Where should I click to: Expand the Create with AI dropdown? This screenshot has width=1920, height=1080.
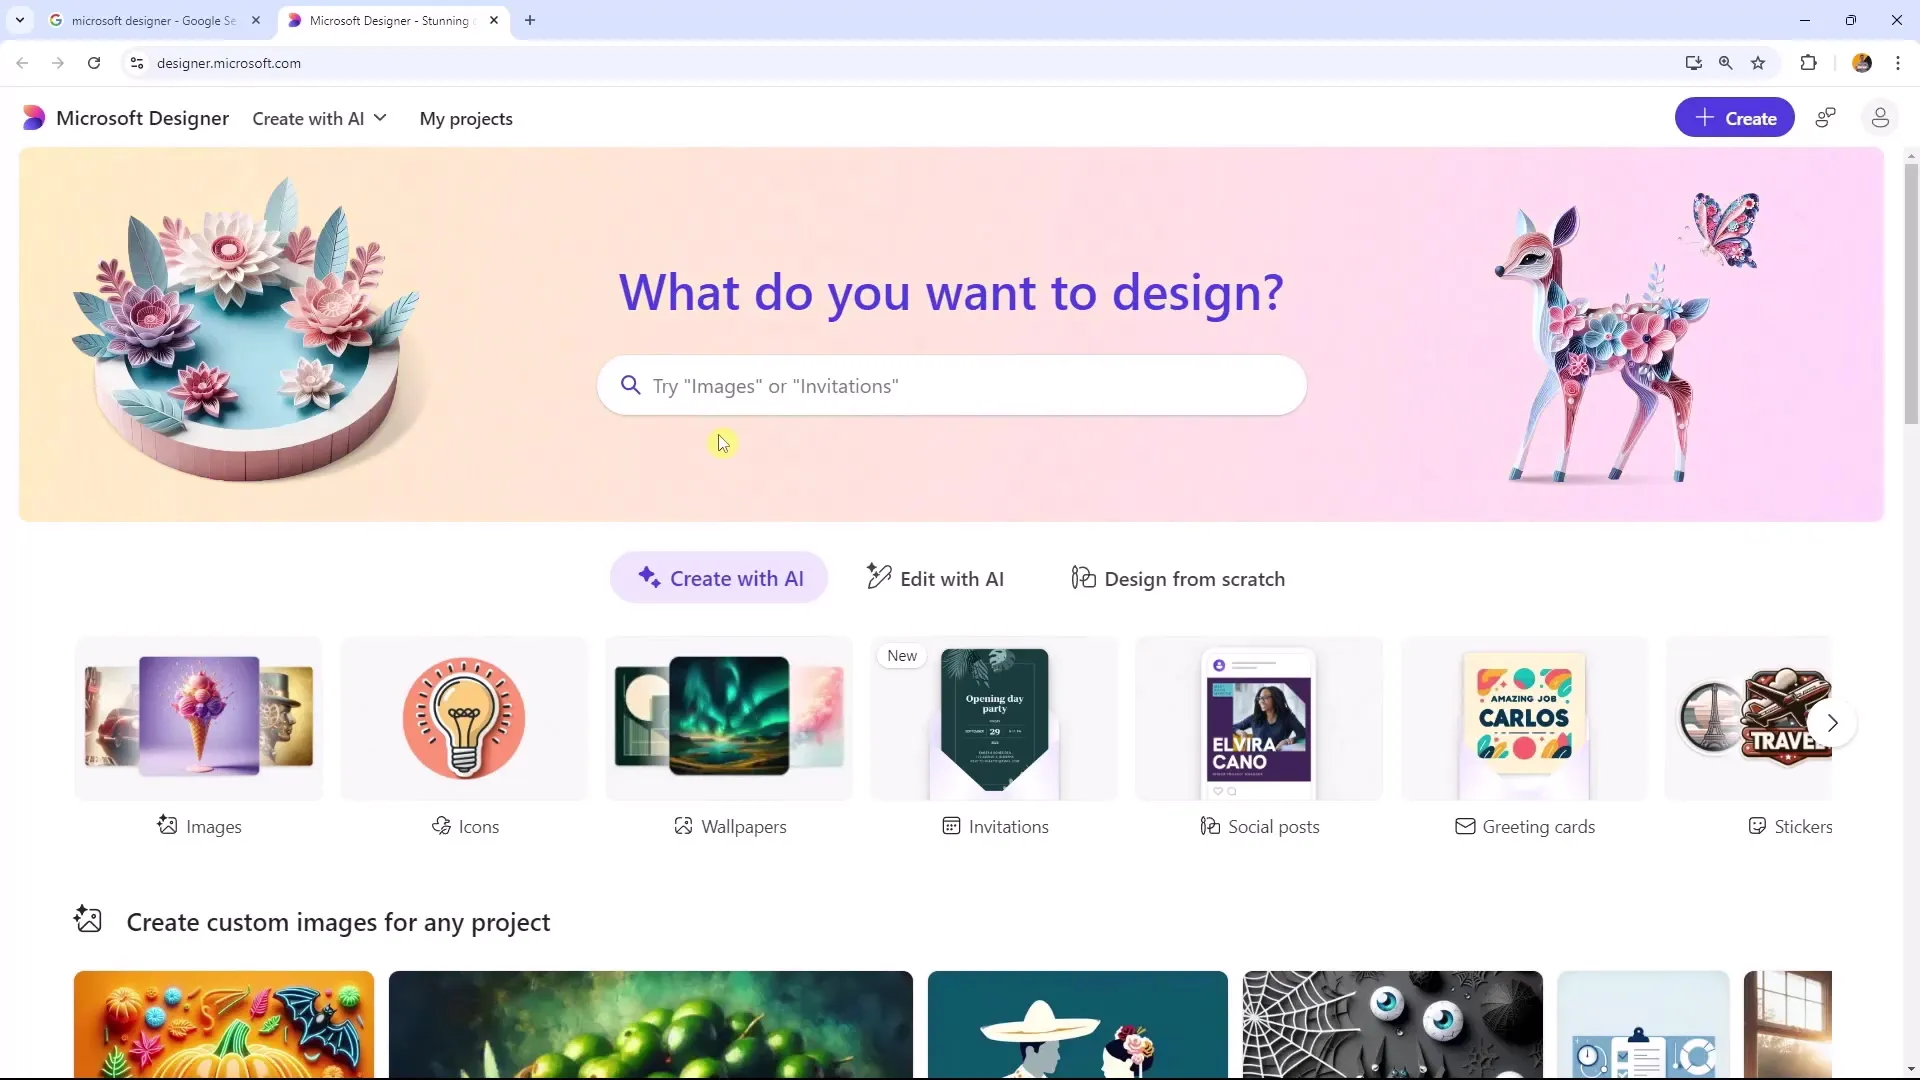(x=319, y=117)
